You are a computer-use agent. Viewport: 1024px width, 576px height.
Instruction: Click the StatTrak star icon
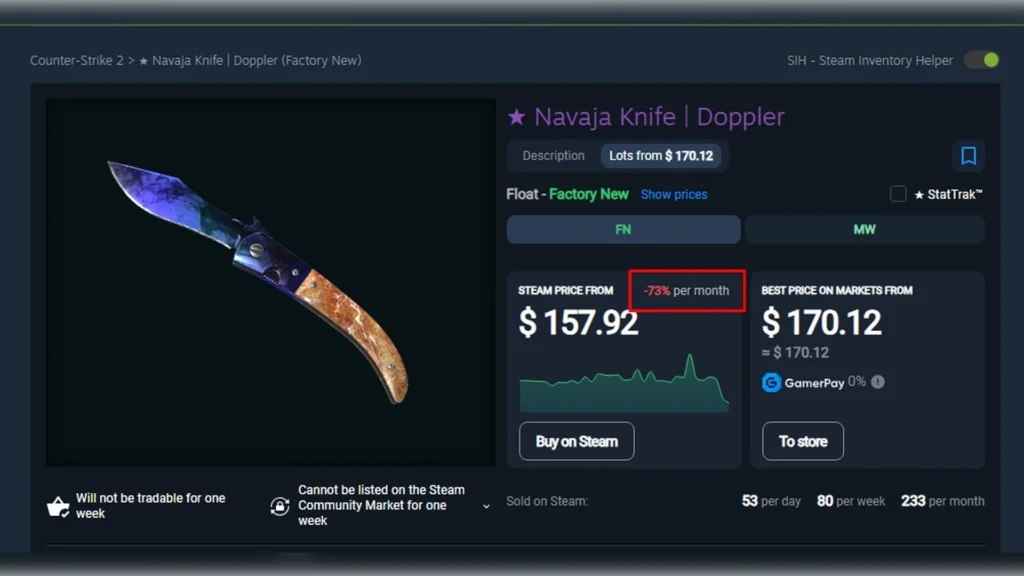[919, 195]
